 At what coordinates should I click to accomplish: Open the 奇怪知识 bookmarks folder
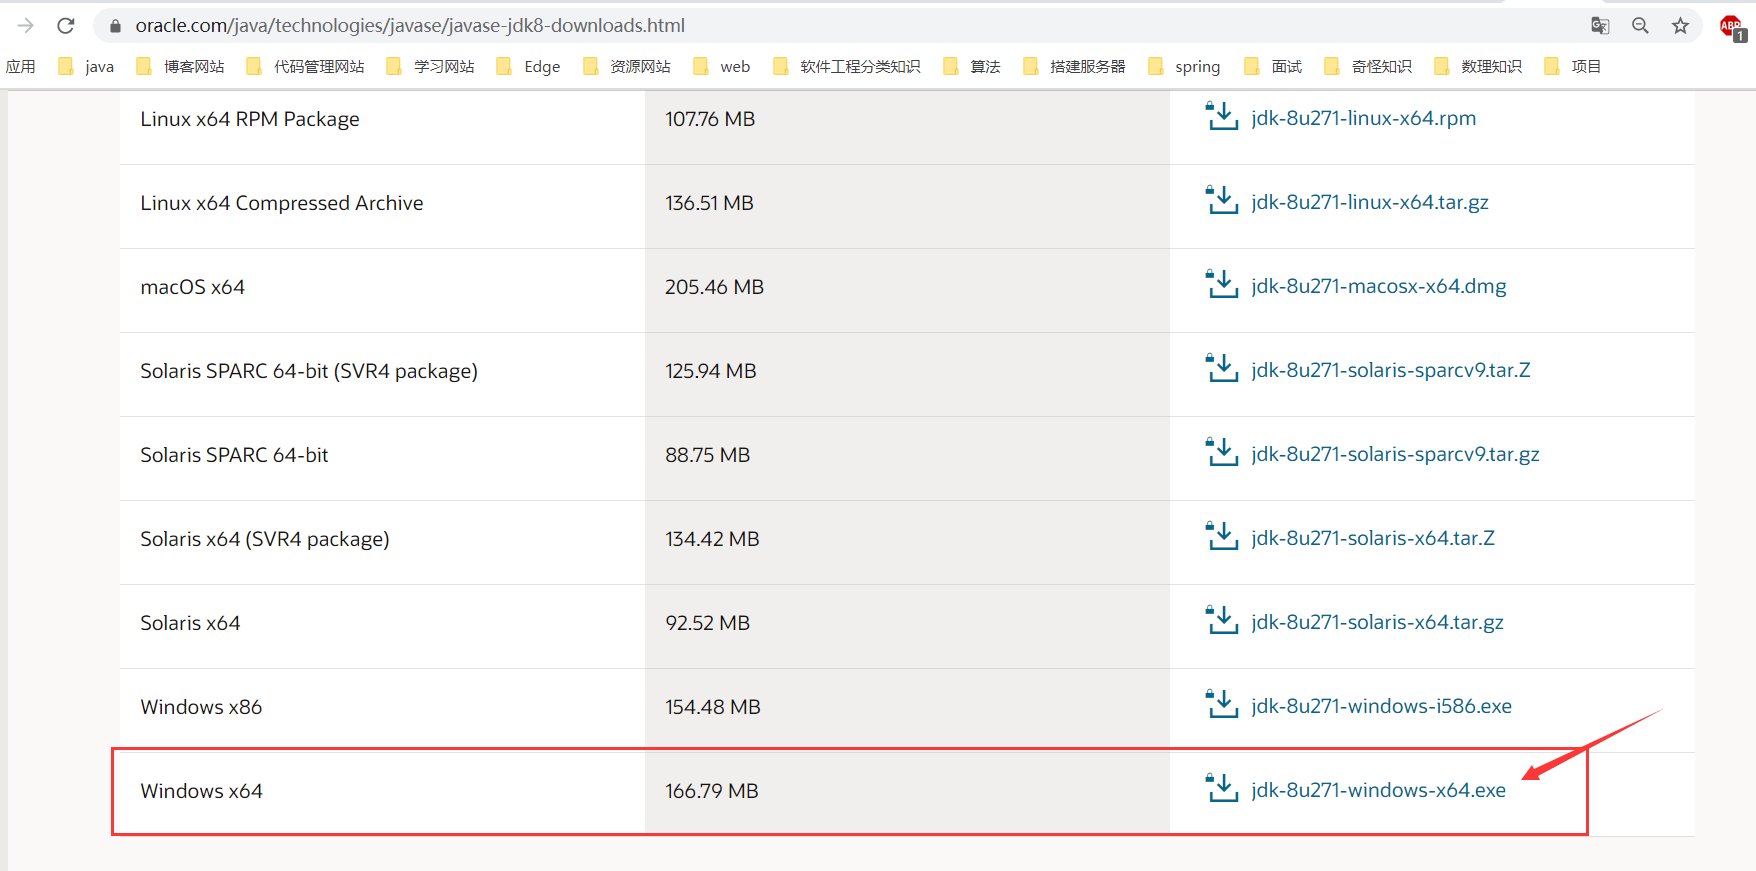[1369, 67]
